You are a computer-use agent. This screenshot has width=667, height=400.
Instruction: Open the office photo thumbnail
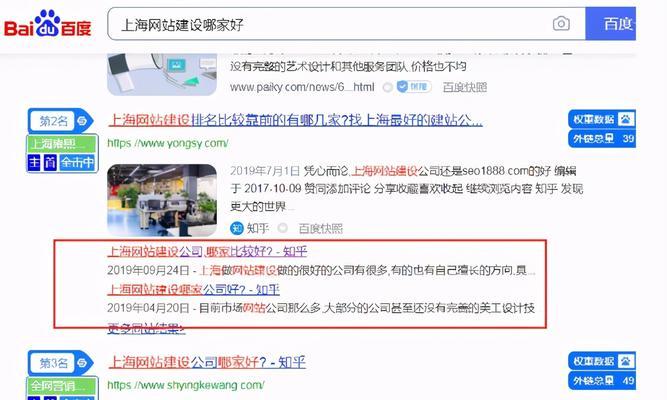pos(162,200)
